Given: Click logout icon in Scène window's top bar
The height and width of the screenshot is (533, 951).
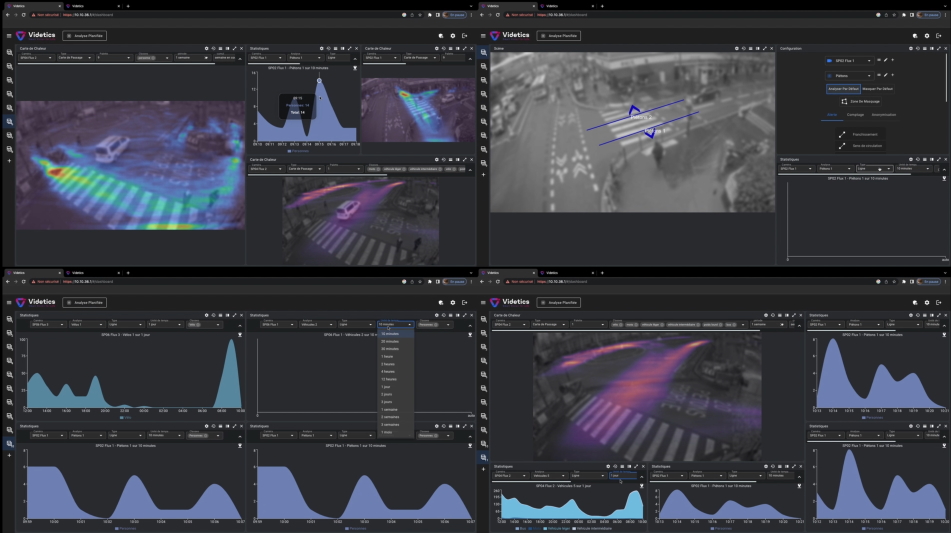Looking at the screenshot, I should tap(938, 36).
